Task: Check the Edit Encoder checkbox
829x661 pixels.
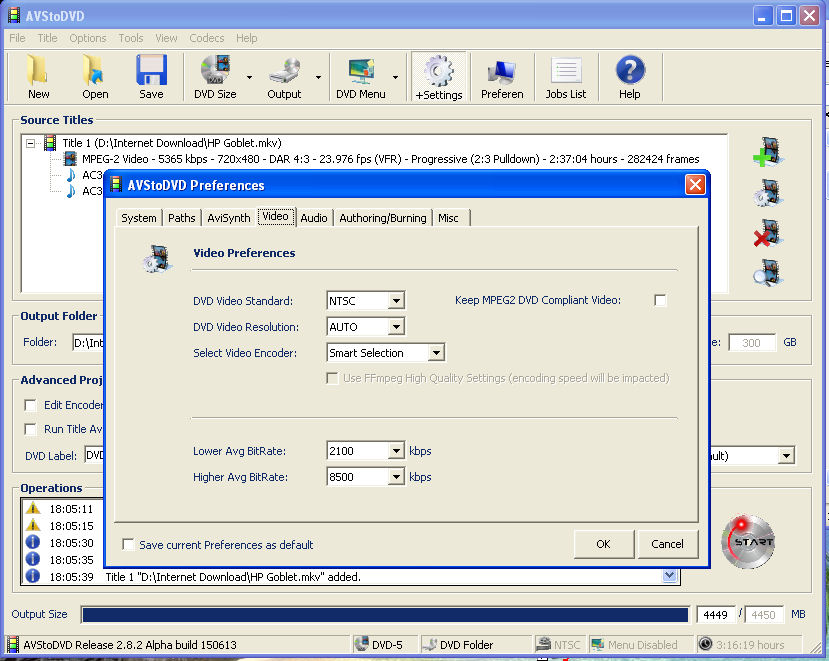Action: [31, 405]
